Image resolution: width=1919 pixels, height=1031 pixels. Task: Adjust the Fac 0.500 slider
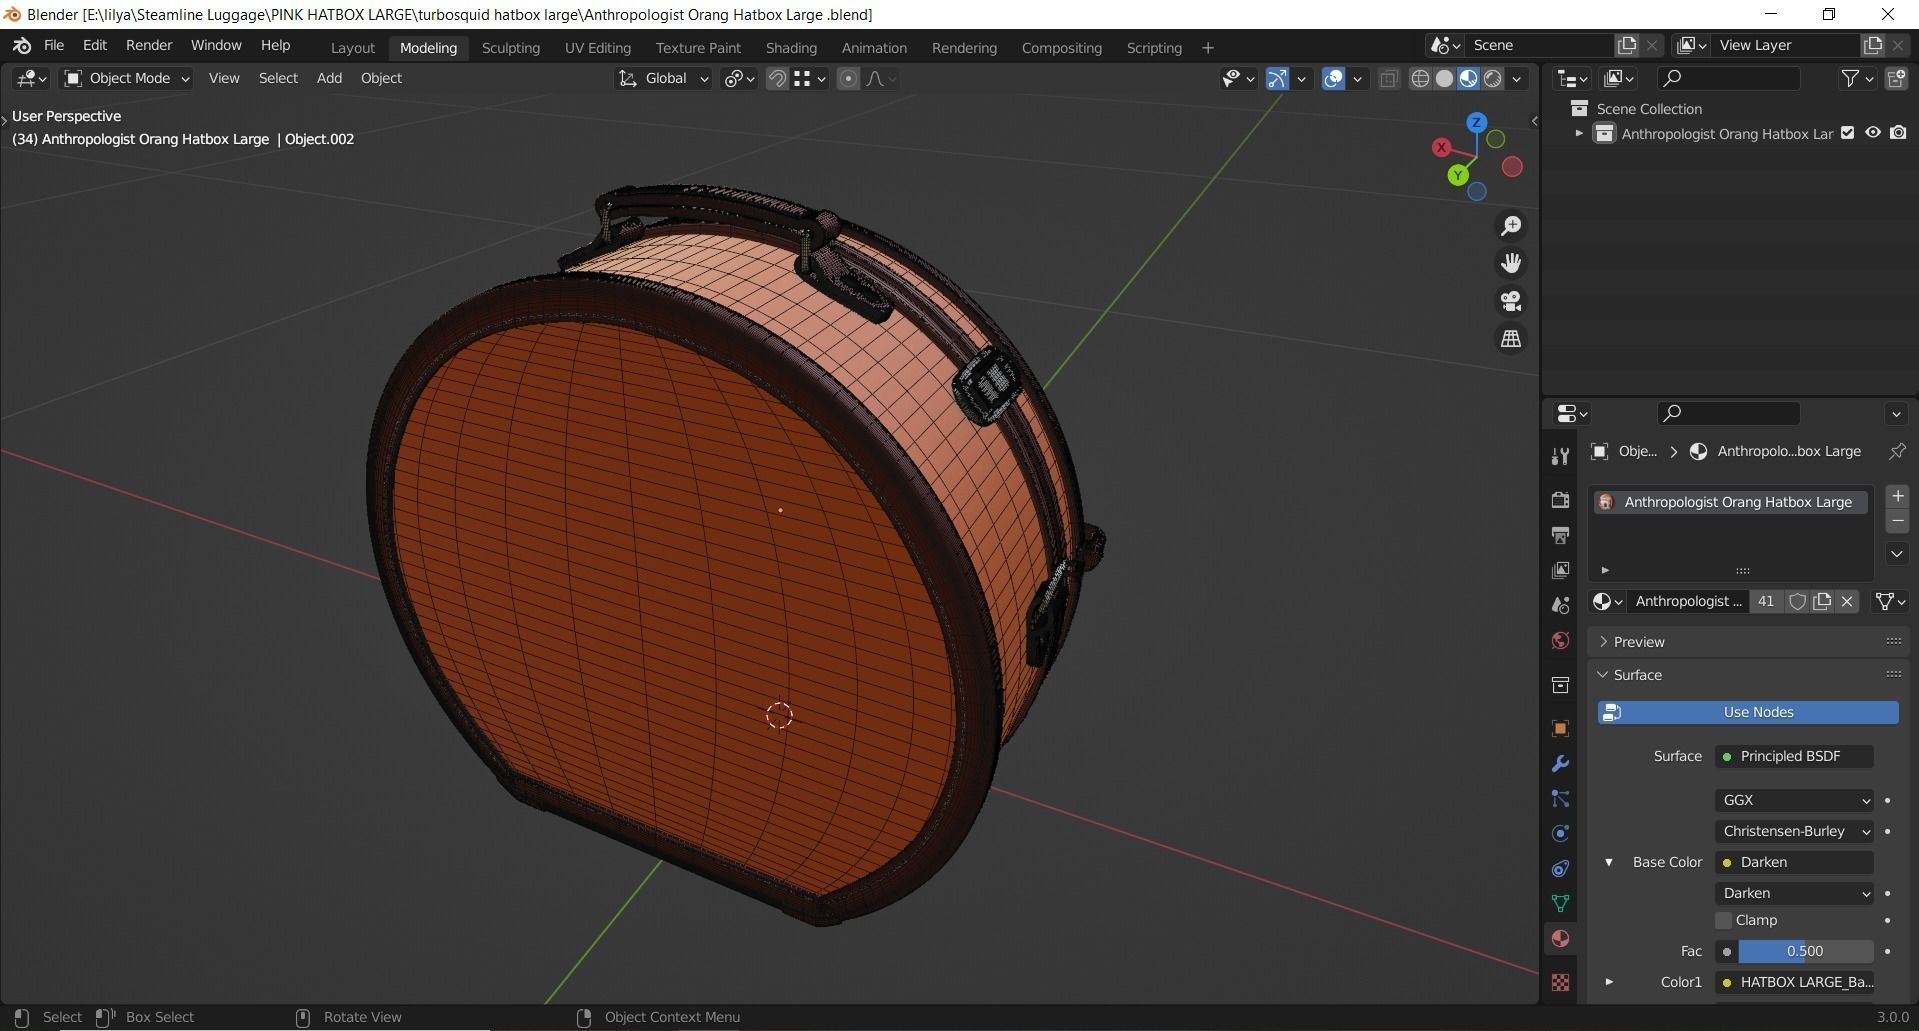coord(1805,951)
